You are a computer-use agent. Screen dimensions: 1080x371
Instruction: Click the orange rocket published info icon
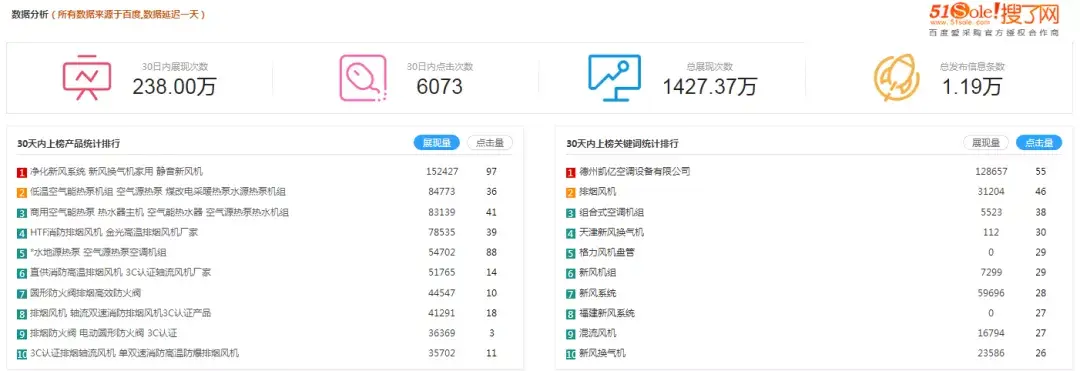tap(897, 78)
